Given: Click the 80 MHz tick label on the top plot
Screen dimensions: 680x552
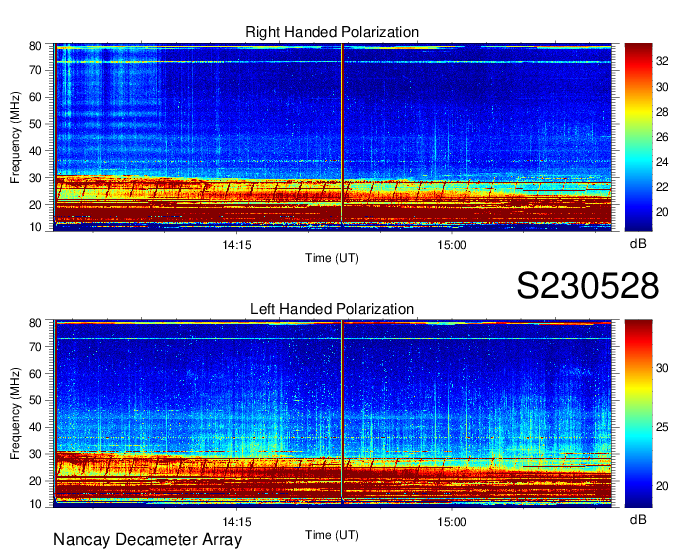Looking at the screenshot, I should coord(36,46).
